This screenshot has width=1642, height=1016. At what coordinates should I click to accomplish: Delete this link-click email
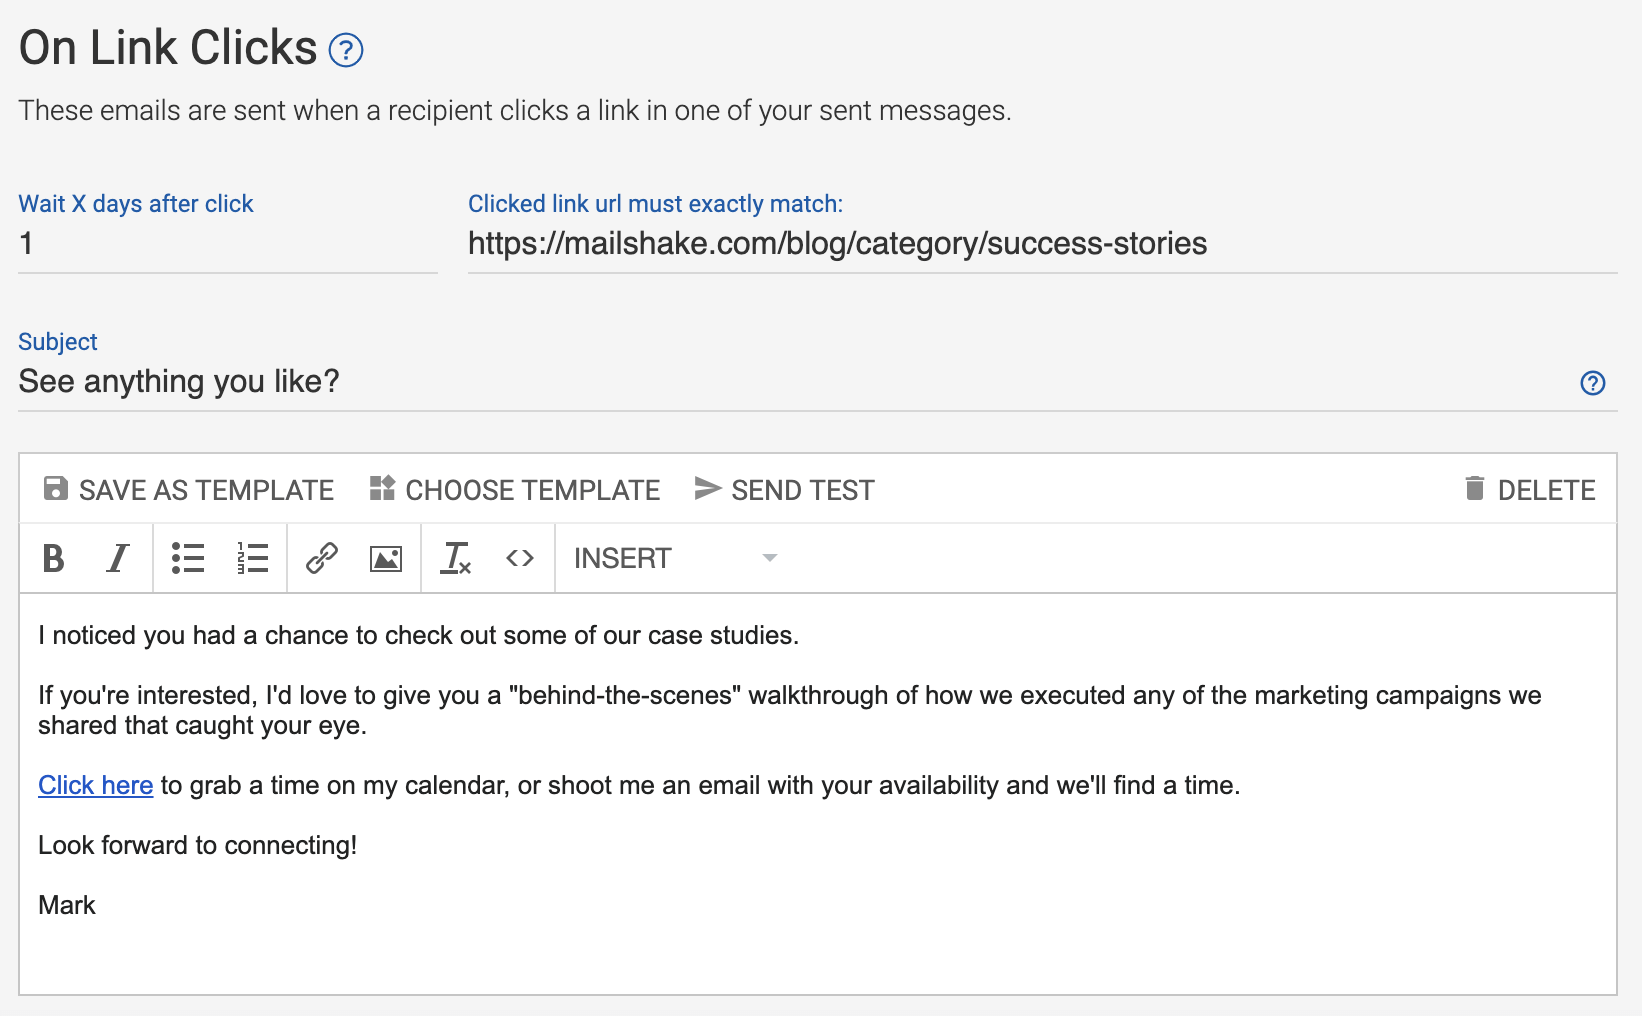(1530, 490)
